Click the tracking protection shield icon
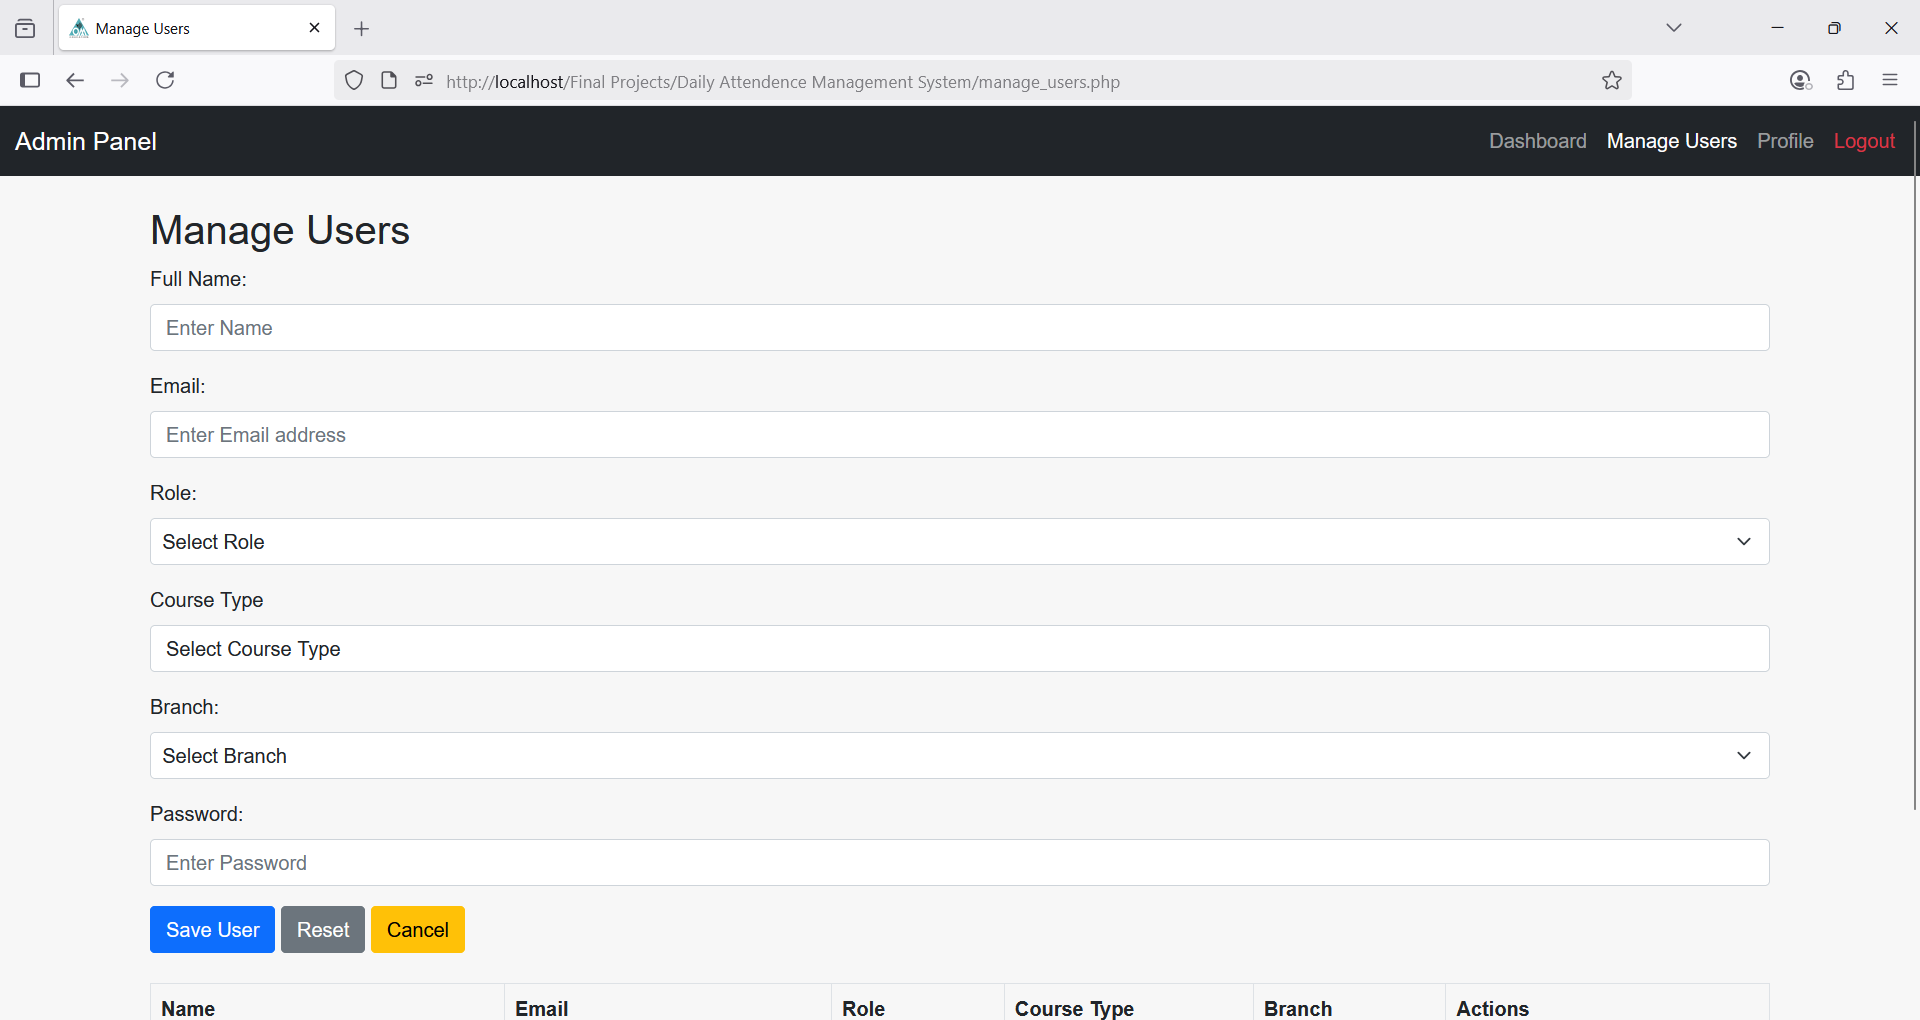The width and height of the screenshot is (1920, 1020). tap(354, 81)
